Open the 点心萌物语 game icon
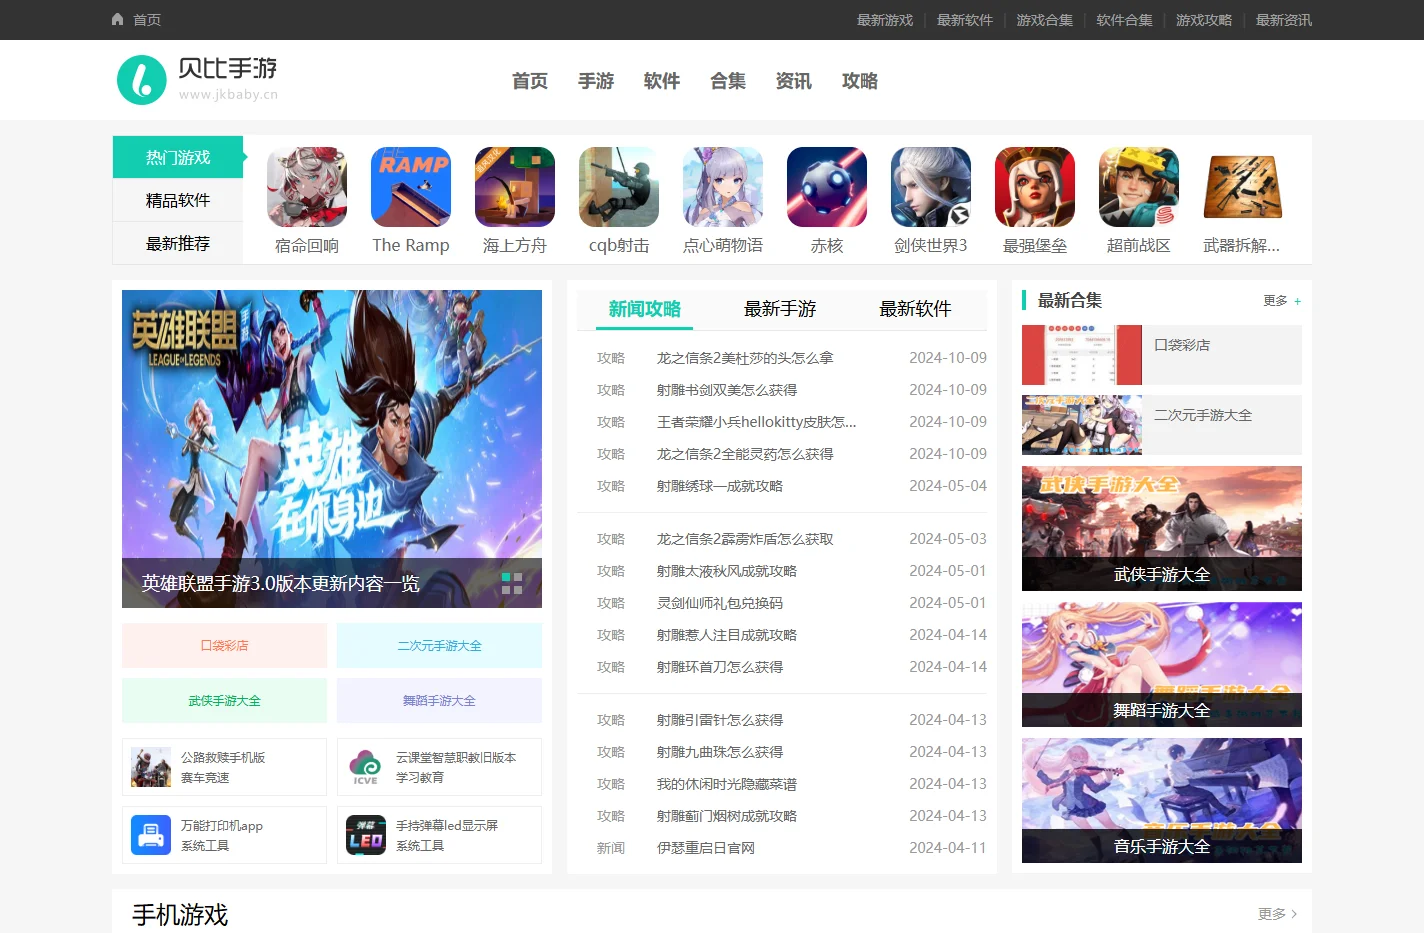 tap(723, 187)
